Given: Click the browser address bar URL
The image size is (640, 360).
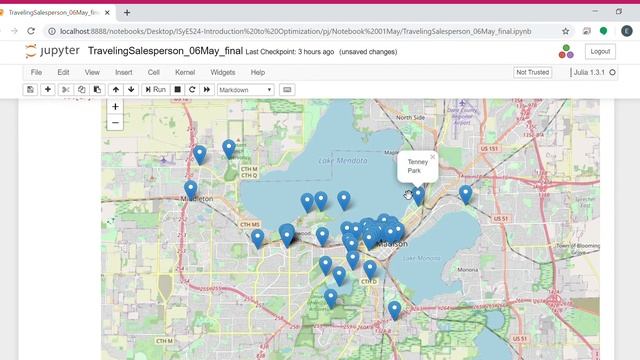Looking at the screenshot, I should pyautogui.click(x=296, y=31).
